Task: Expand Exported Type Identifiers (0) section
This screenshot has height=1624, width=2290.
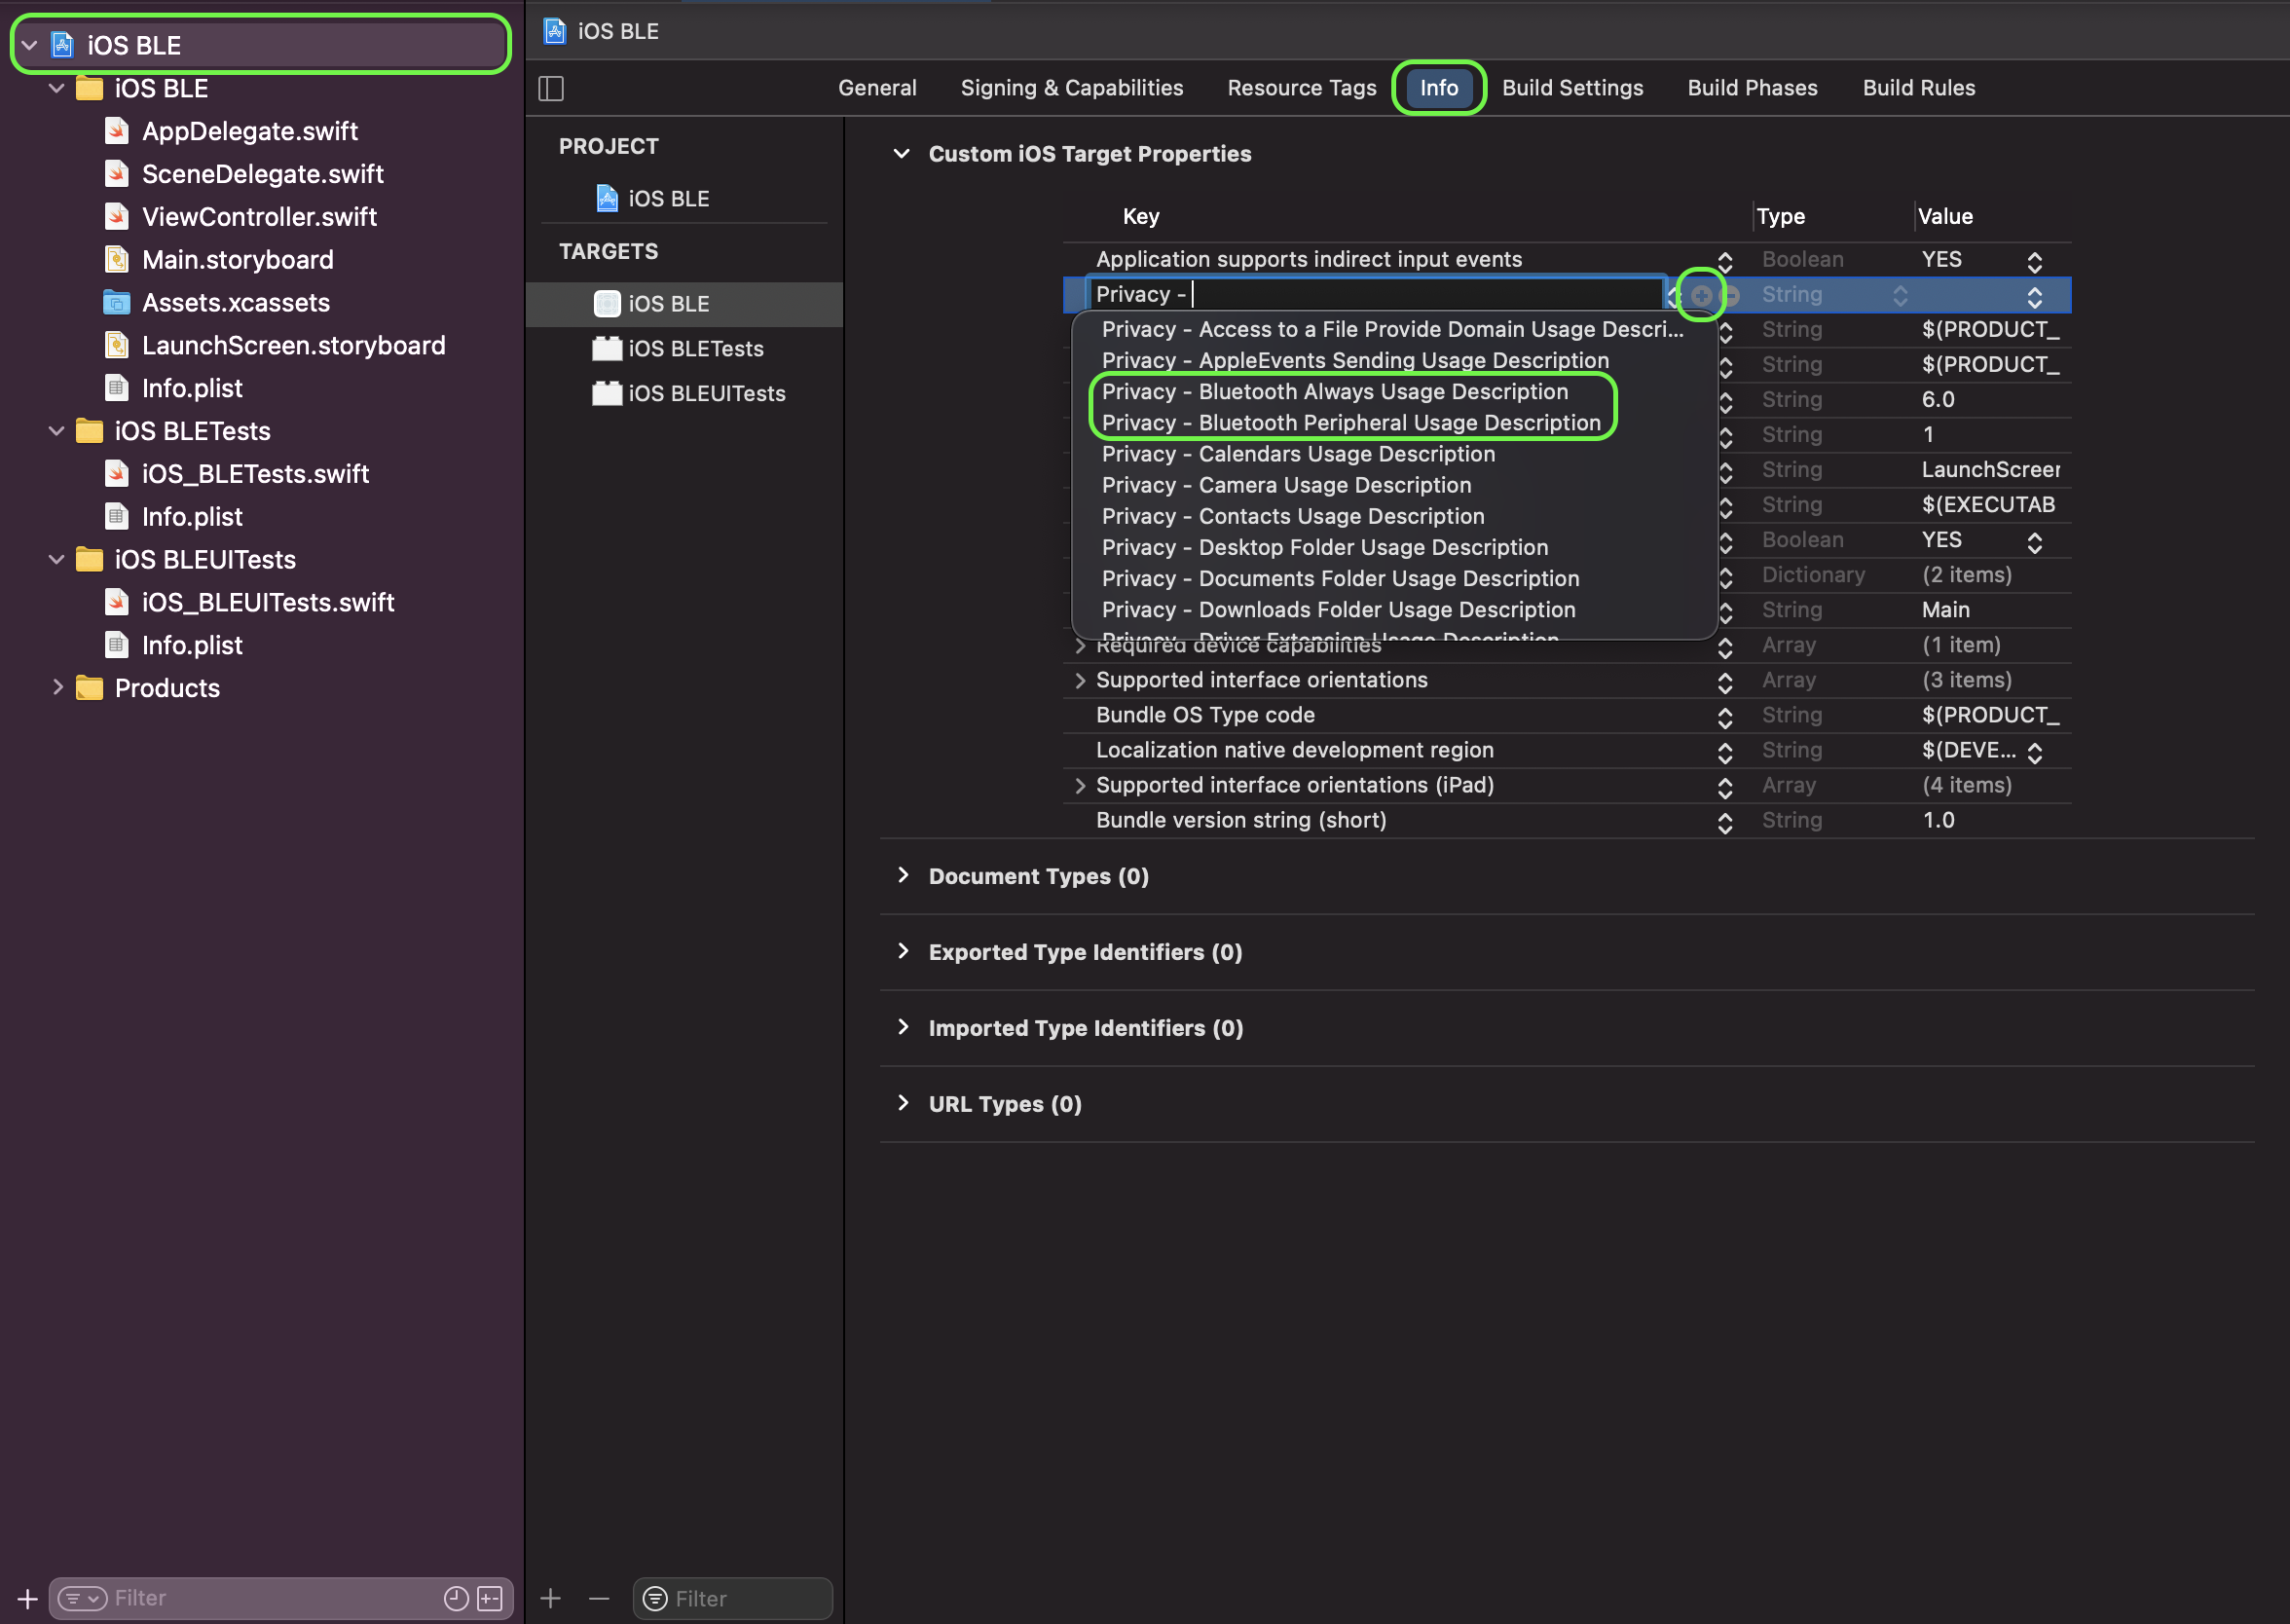Action: (902, 951)
